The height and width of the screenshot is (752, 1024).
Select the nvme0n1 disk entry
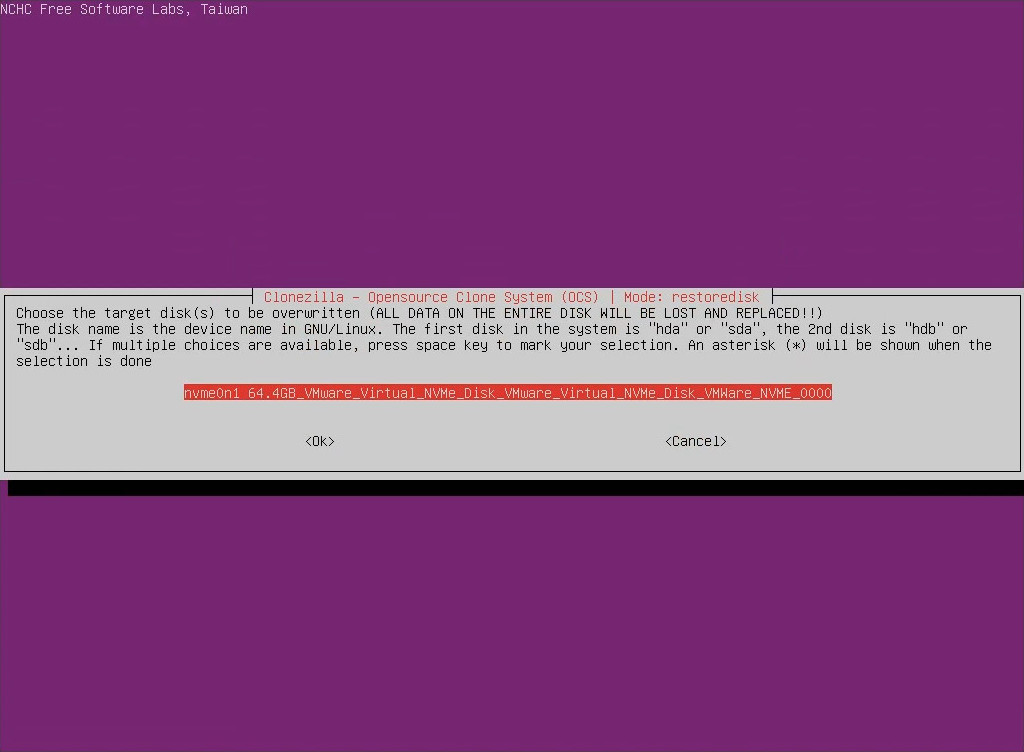pos(507,393)
